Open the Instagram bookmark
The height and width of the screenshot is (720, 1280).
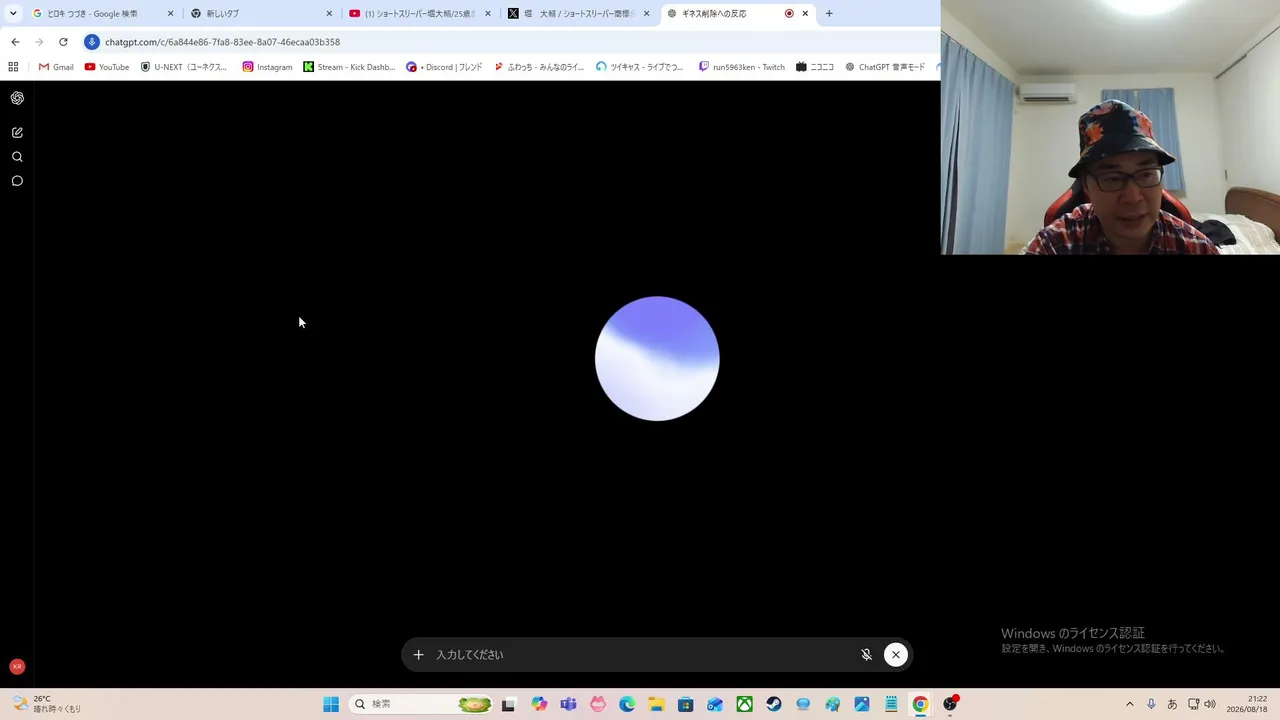[x=267, y=67]
